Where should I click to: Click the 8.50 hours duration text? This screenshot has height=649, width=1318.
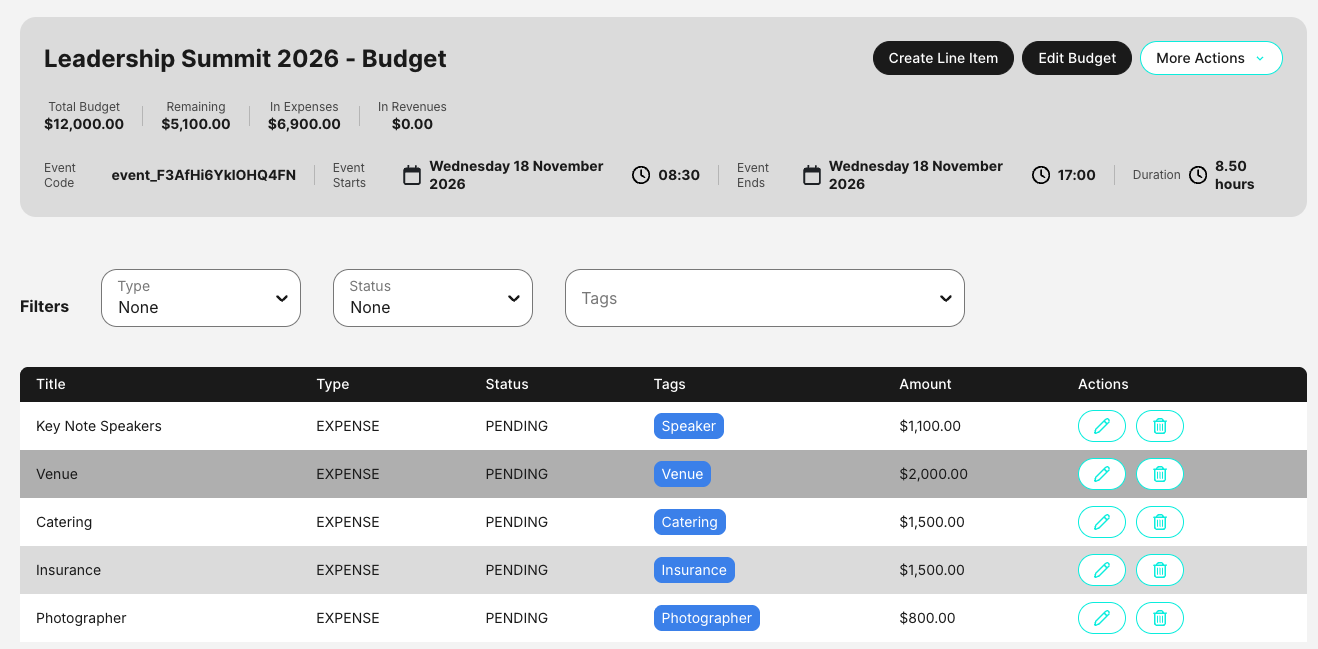(x=1235, y=175)
